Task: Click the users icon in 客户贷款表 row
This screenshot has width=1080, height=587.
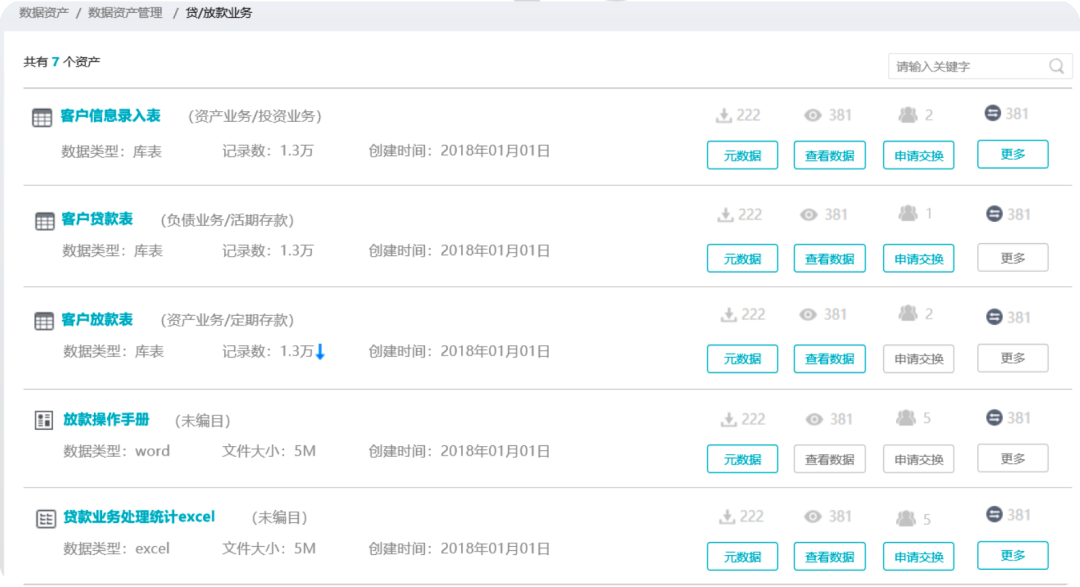Action: tap(908, 213)
